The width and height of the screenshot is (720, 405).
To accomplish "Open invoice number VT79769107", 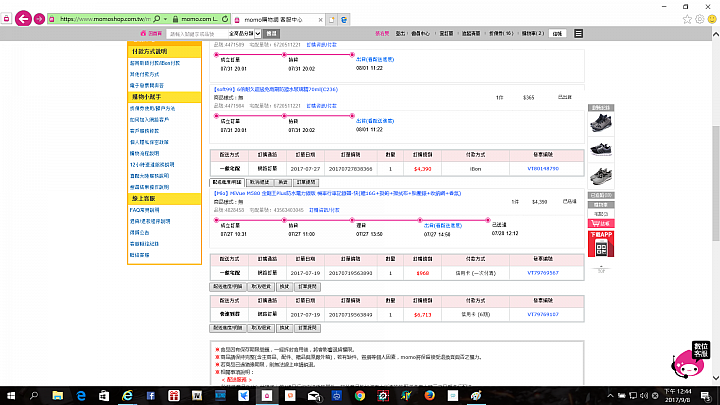I will pyautogui.click(x=543, y=315).
